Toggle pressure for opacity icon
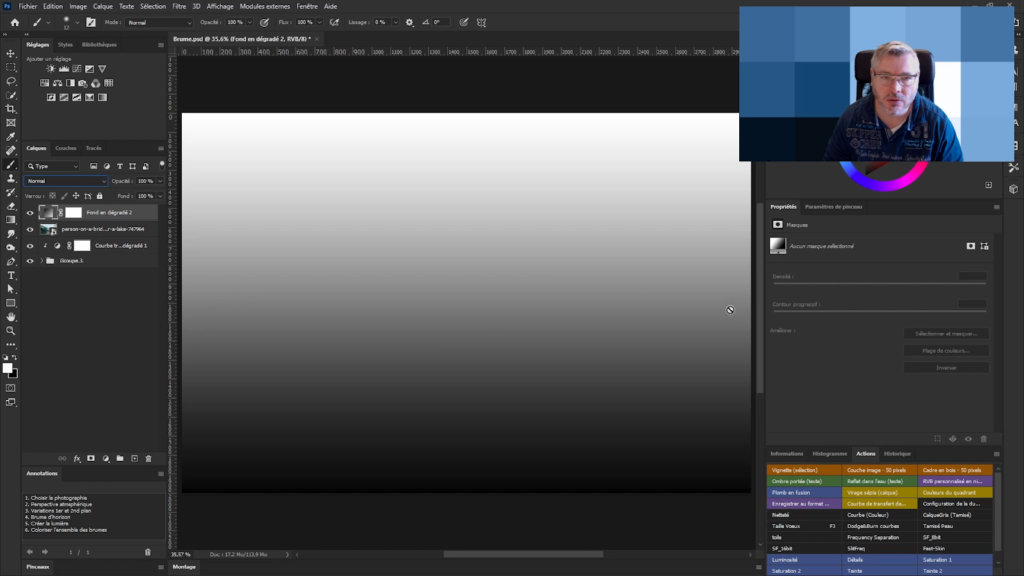The image size is (1024, 576). 264,22
